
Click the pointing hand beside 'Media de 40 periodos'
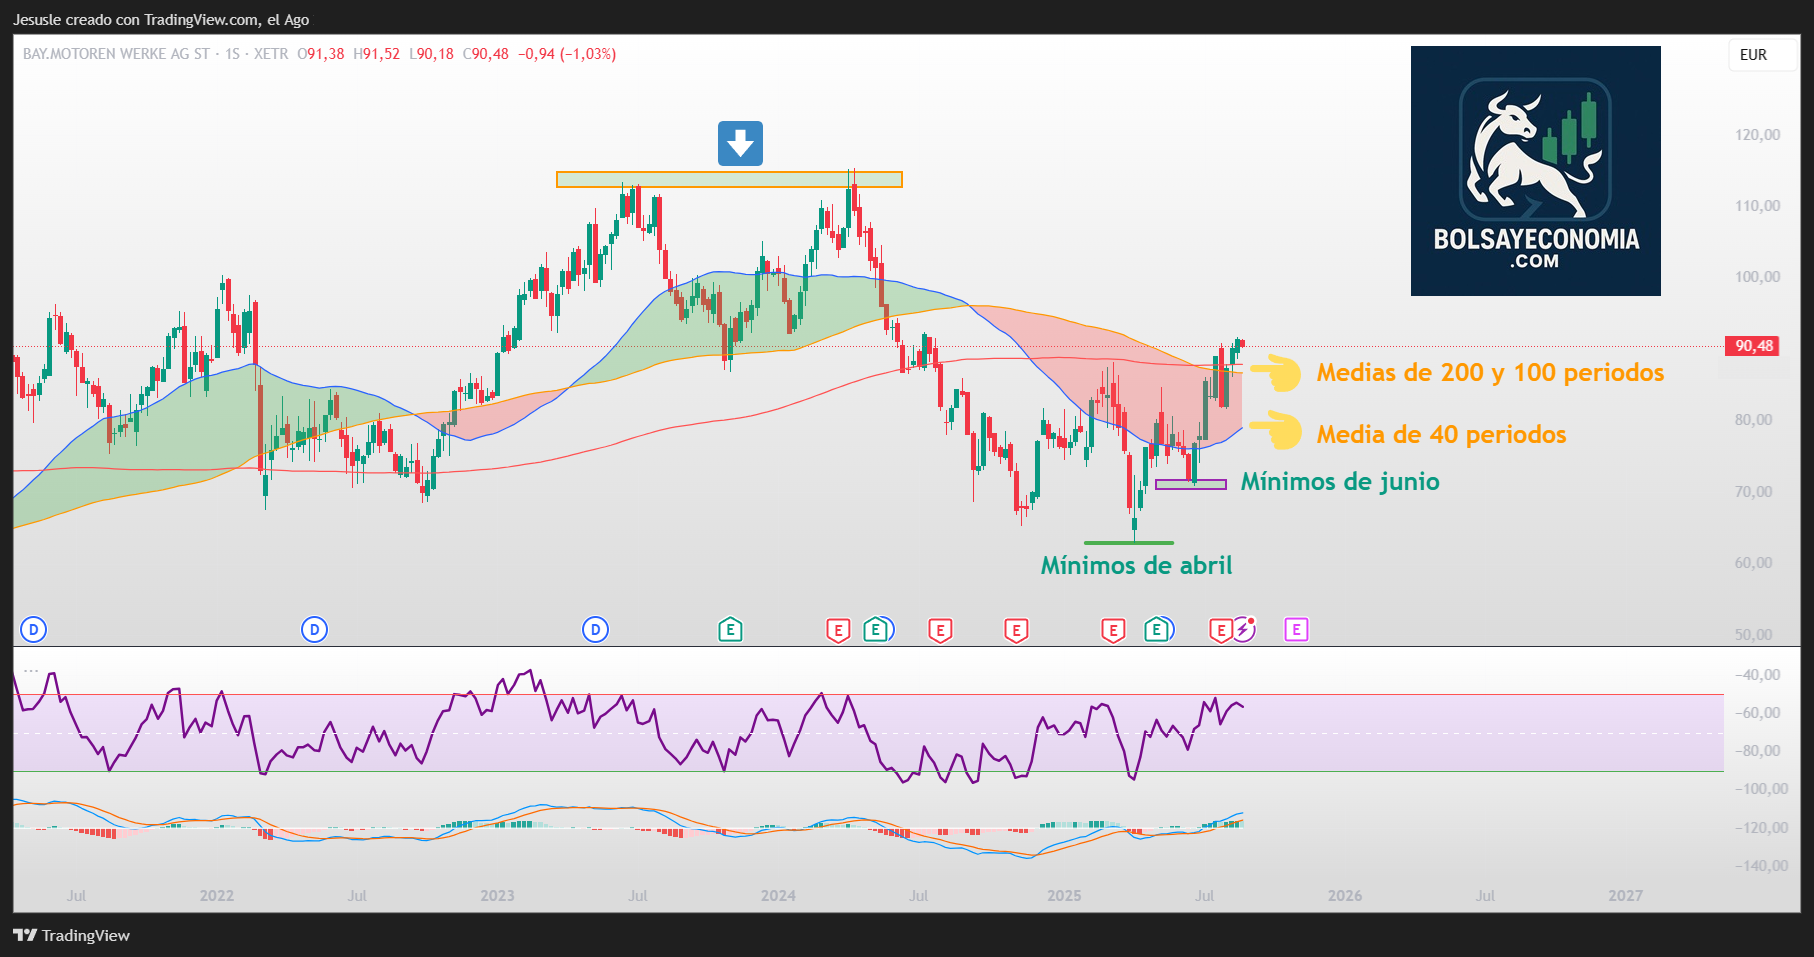point(1275,432)
